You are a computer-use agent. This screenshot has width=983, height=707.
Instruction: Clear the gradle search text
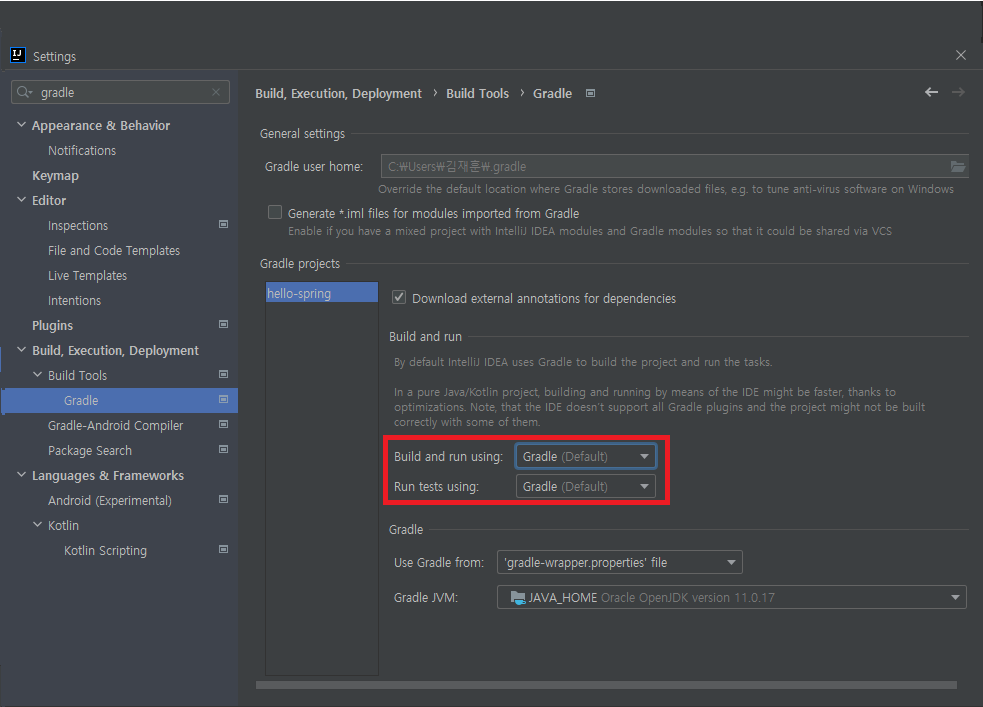click(216, 92)
